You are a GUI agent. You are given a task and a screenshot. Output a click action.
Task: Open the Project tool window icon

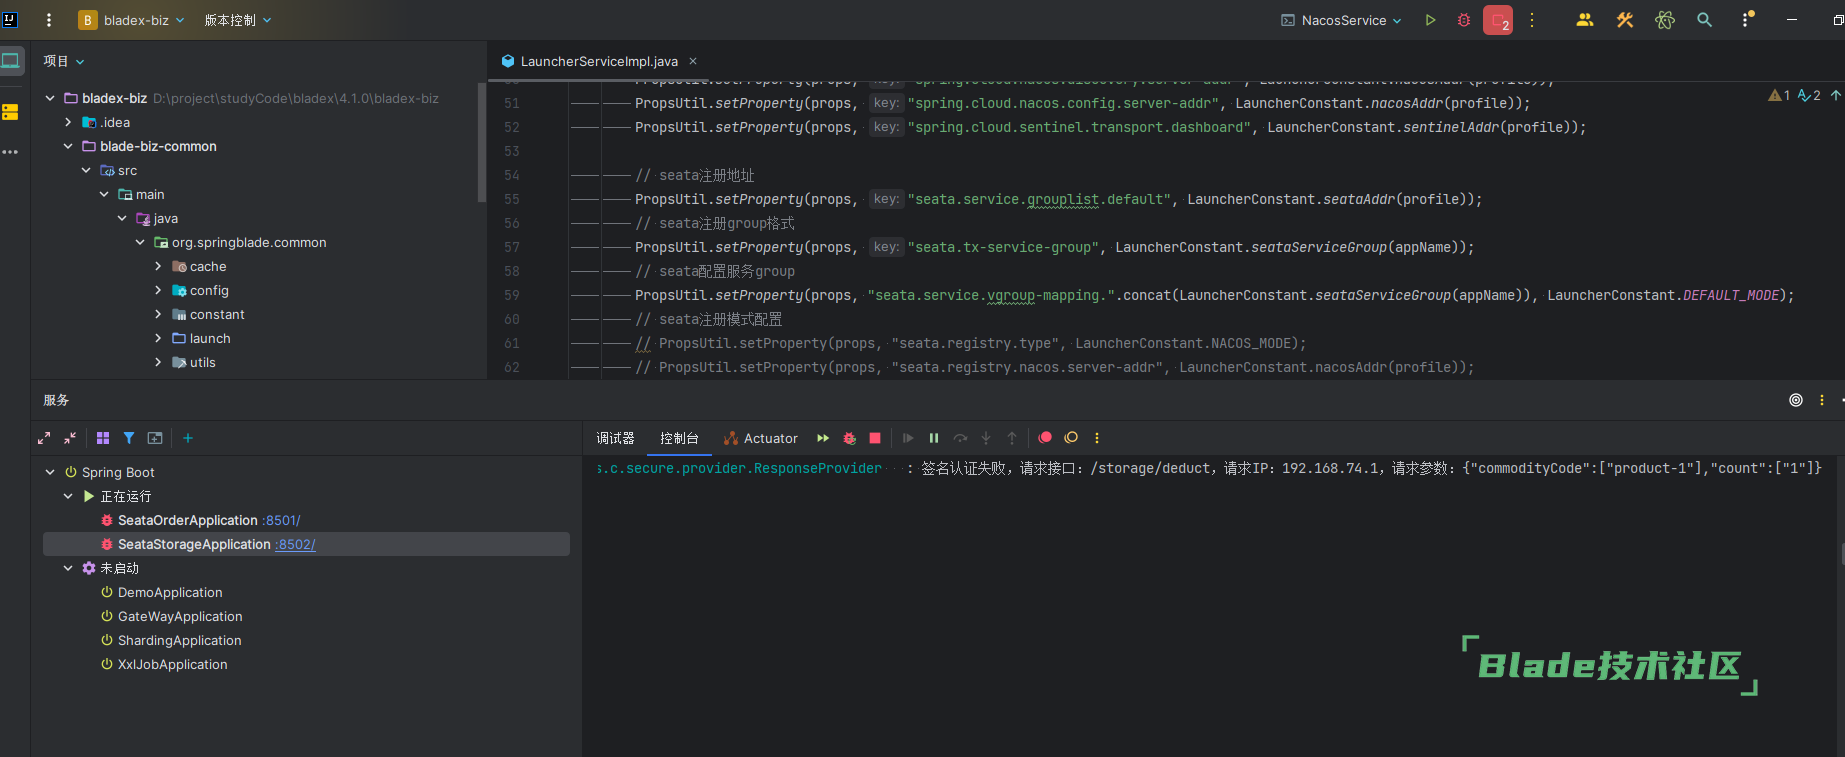pos(11,60)
